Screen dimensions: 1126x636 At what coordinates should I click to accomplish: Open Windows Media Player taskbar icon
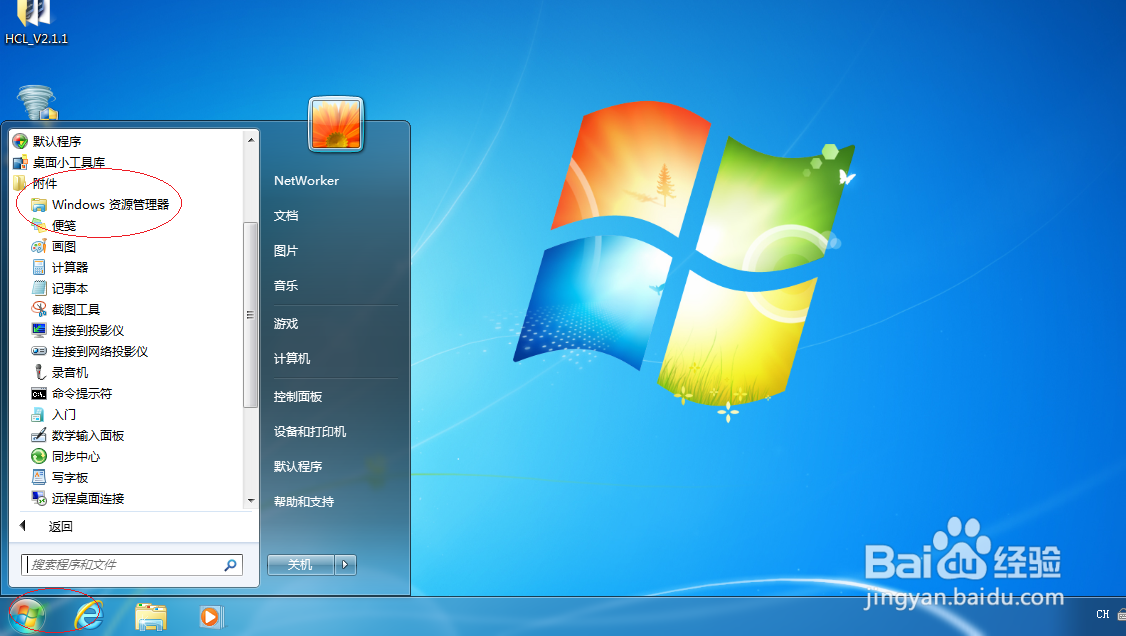pyautogui.click(x=212, y=617)
